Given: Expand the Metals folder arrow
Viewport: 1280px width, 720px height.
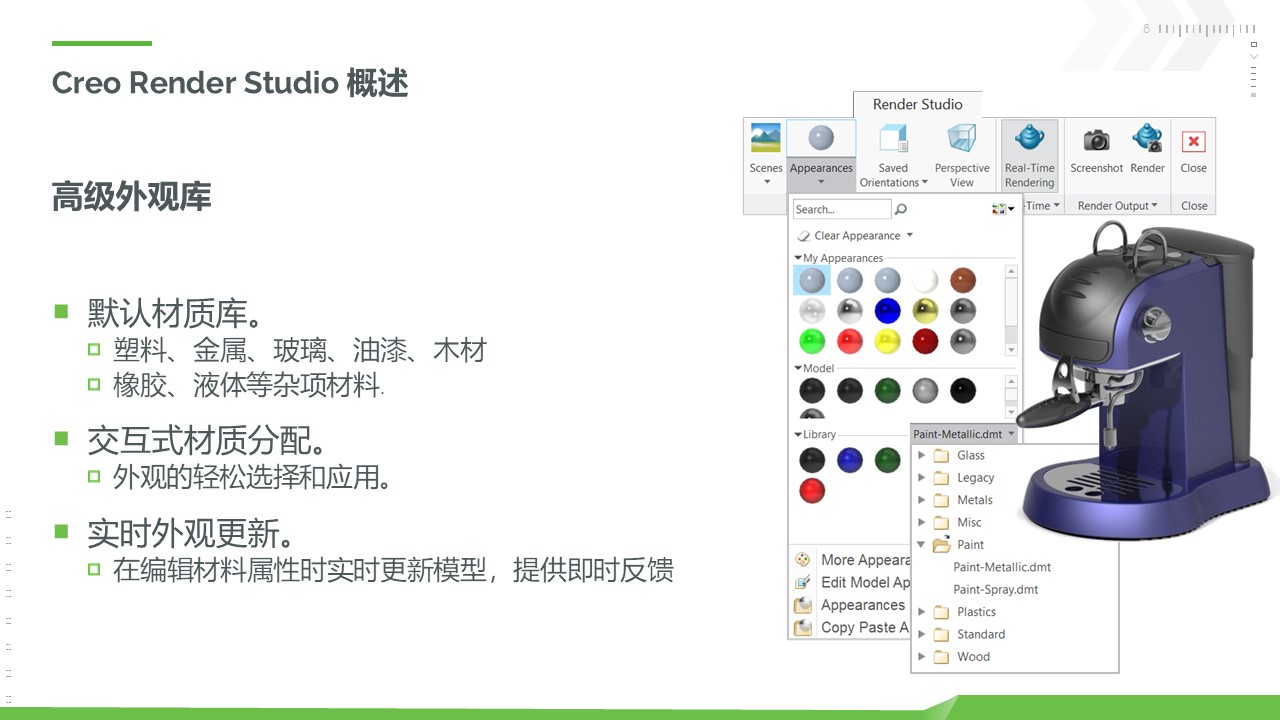Looking at the screenshot, I should point(922,500).
